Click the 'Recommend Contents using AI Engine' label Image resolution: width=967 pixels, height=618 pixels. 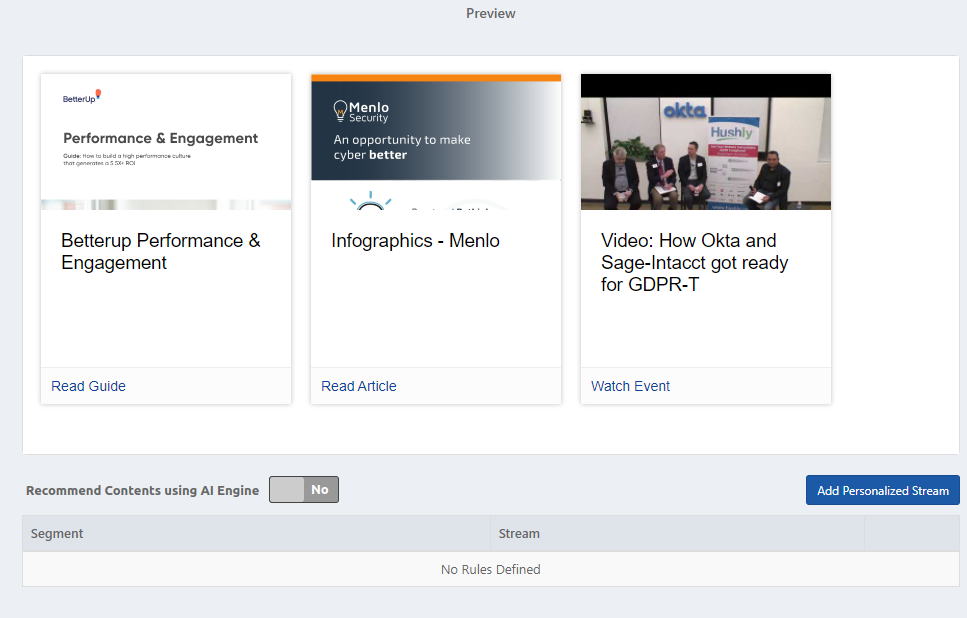coord(142,490)
